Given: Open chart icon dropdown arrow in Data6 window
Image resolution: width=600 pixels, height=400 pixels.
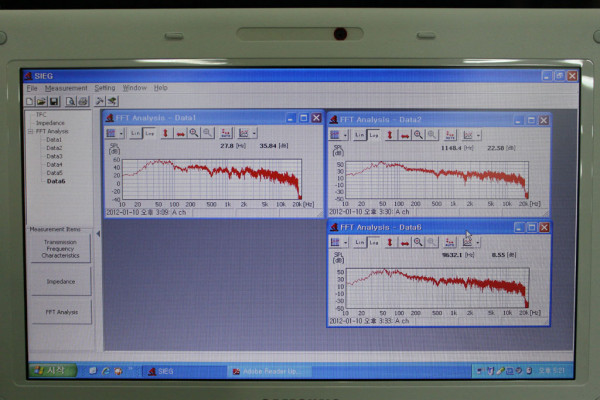Looking at the screenshot, I should pos(478,243).
